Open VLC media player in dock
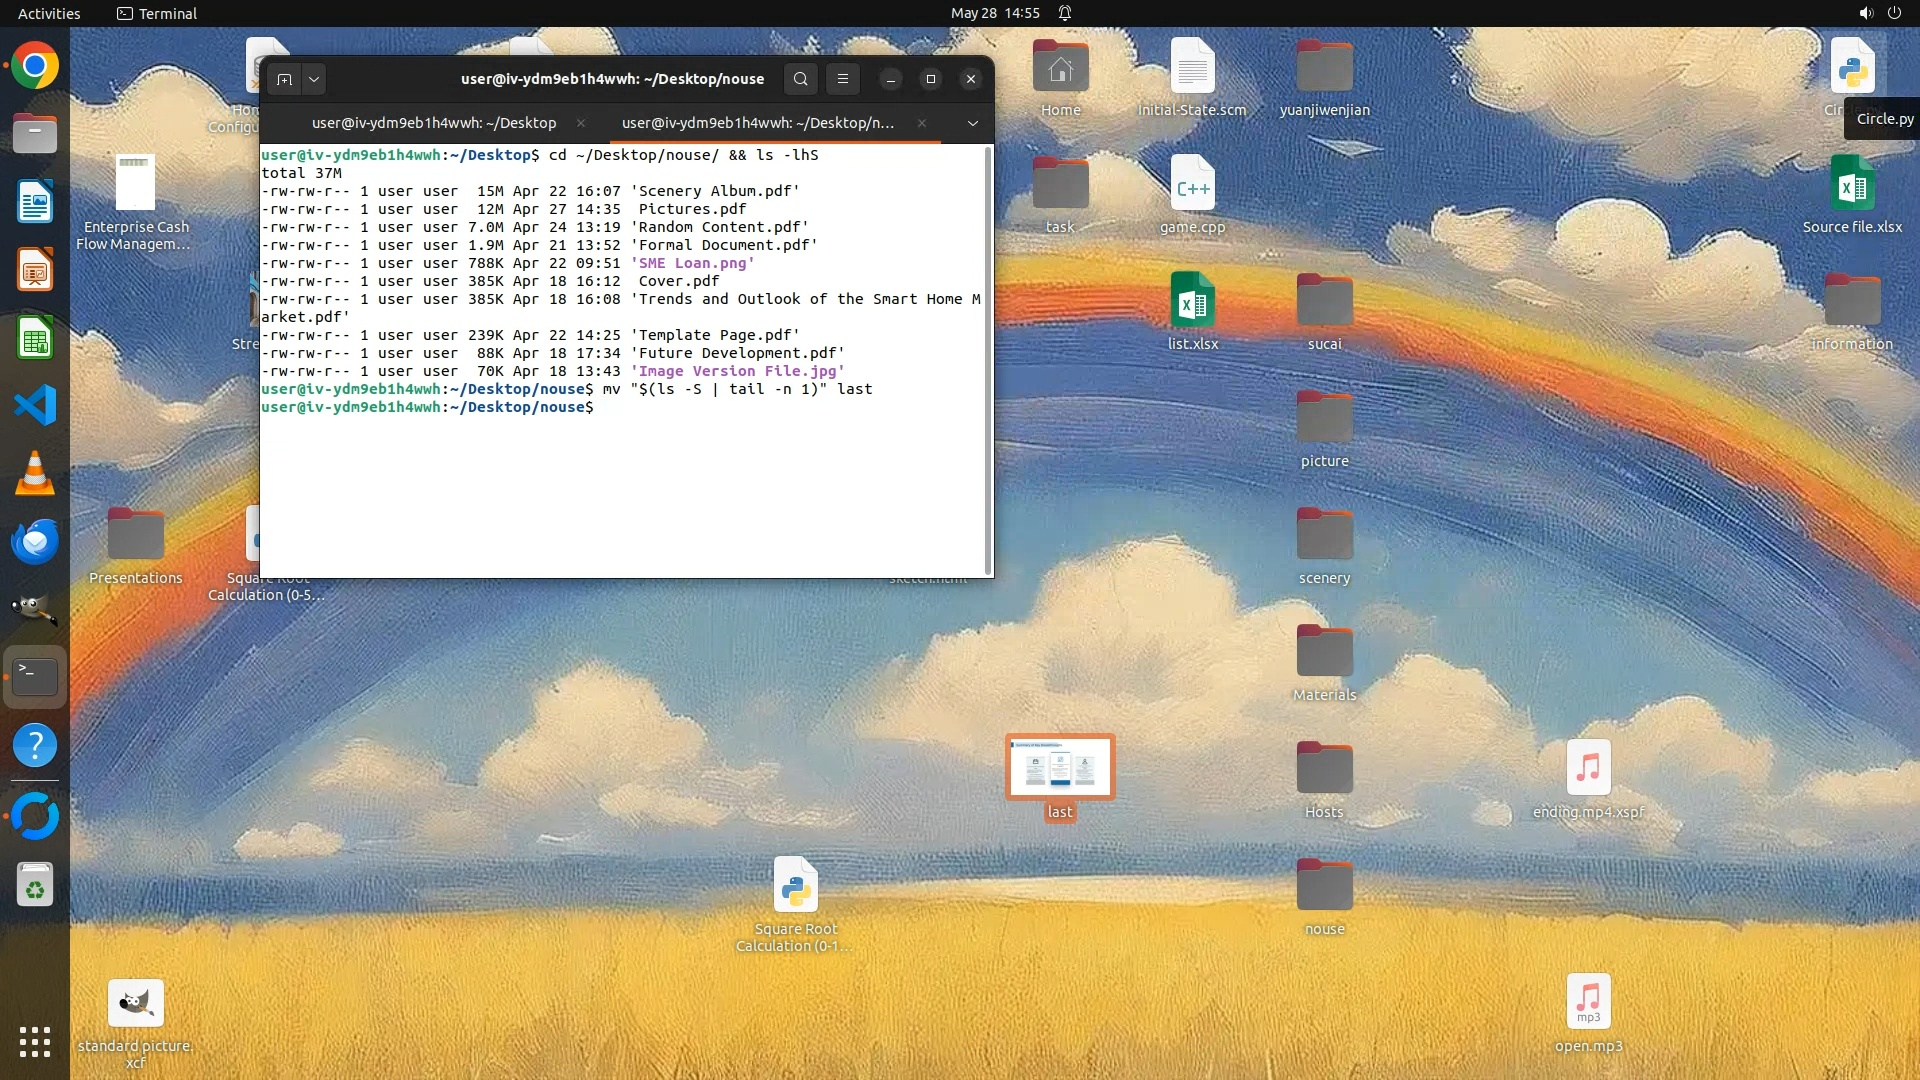This screenshot has height=1080, width=1920. (x=35, y=473)
